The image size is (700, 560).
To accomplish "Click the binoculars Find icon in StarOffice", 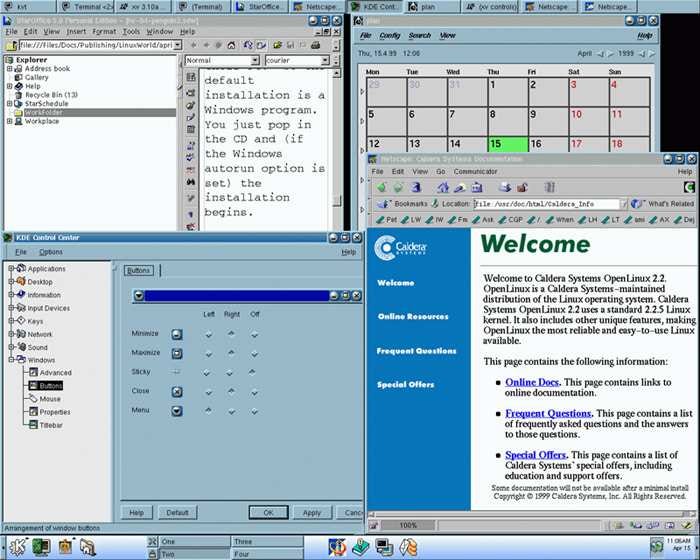I will (191, 182).
